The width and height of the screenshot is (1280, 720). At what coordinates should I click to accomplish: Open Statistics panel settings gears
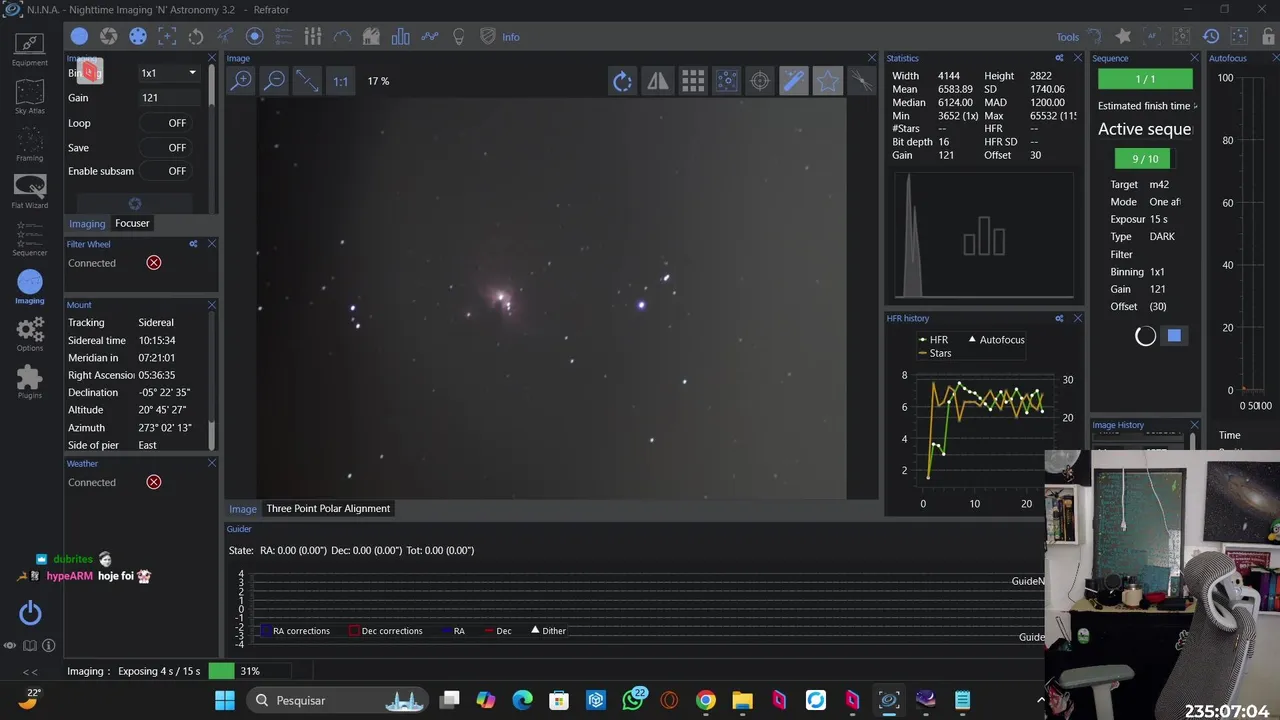pyautogui.click(x=1059, y=58)
